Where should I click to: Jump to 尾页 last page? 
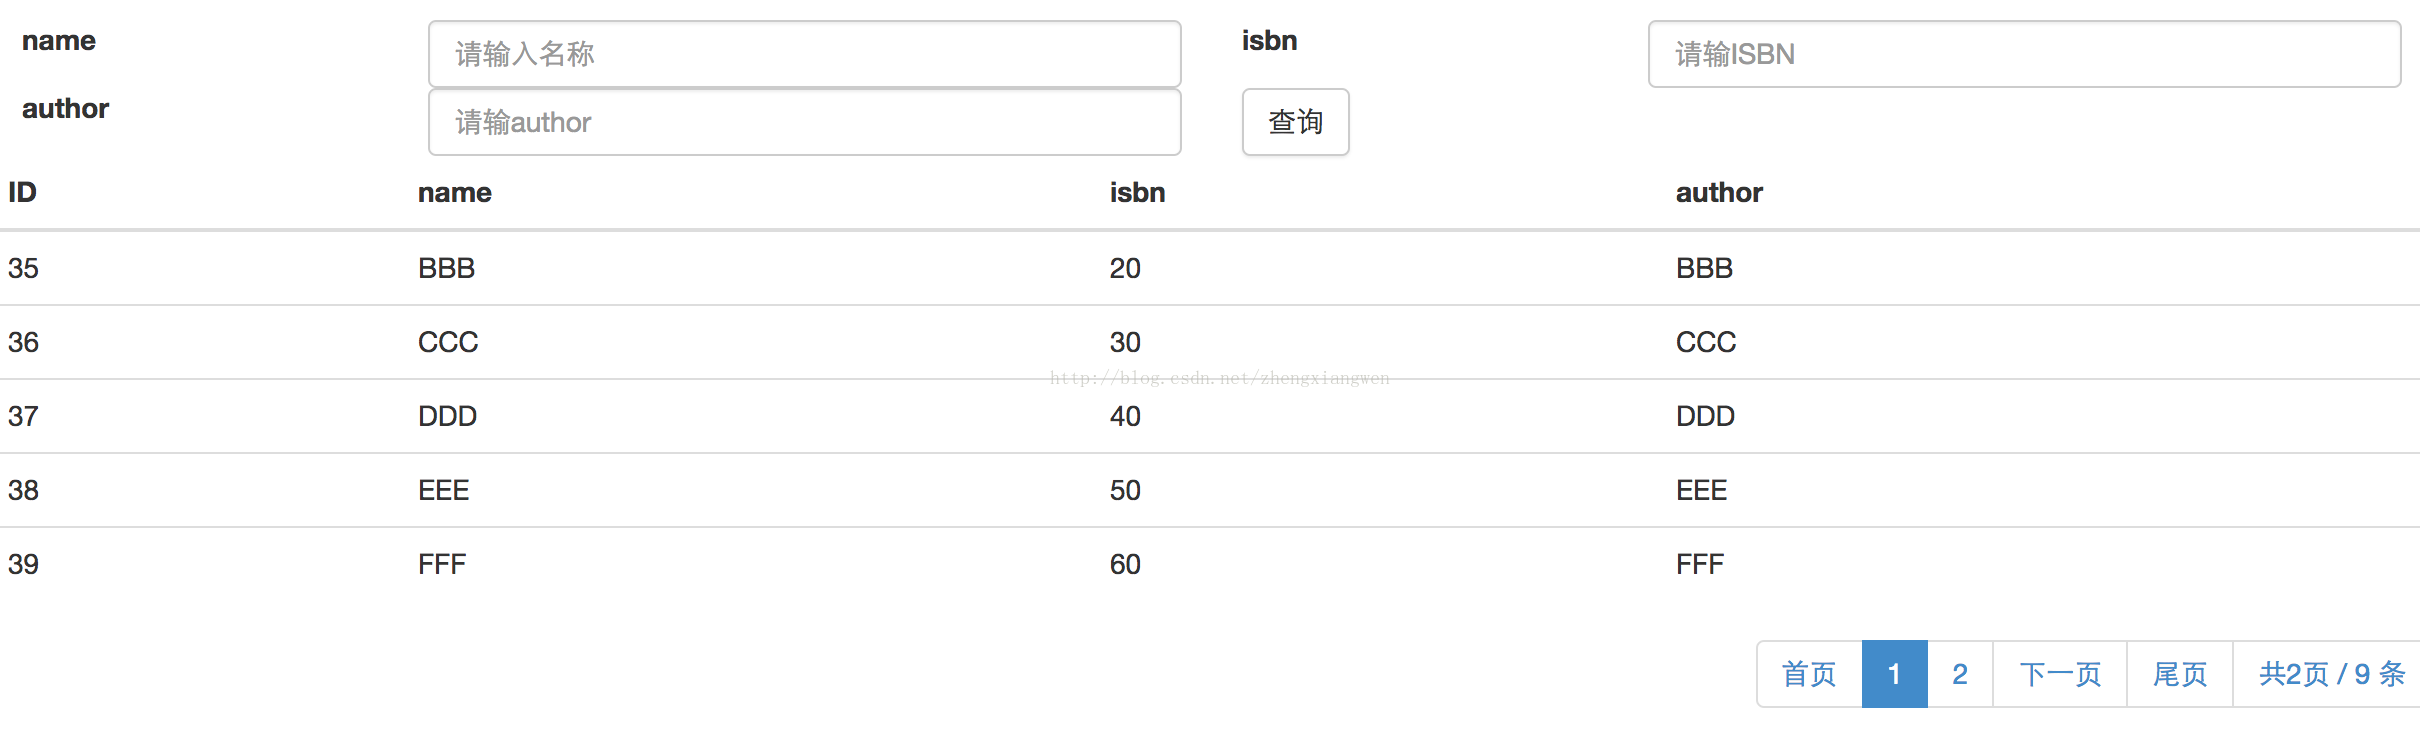click(2180, 674)
